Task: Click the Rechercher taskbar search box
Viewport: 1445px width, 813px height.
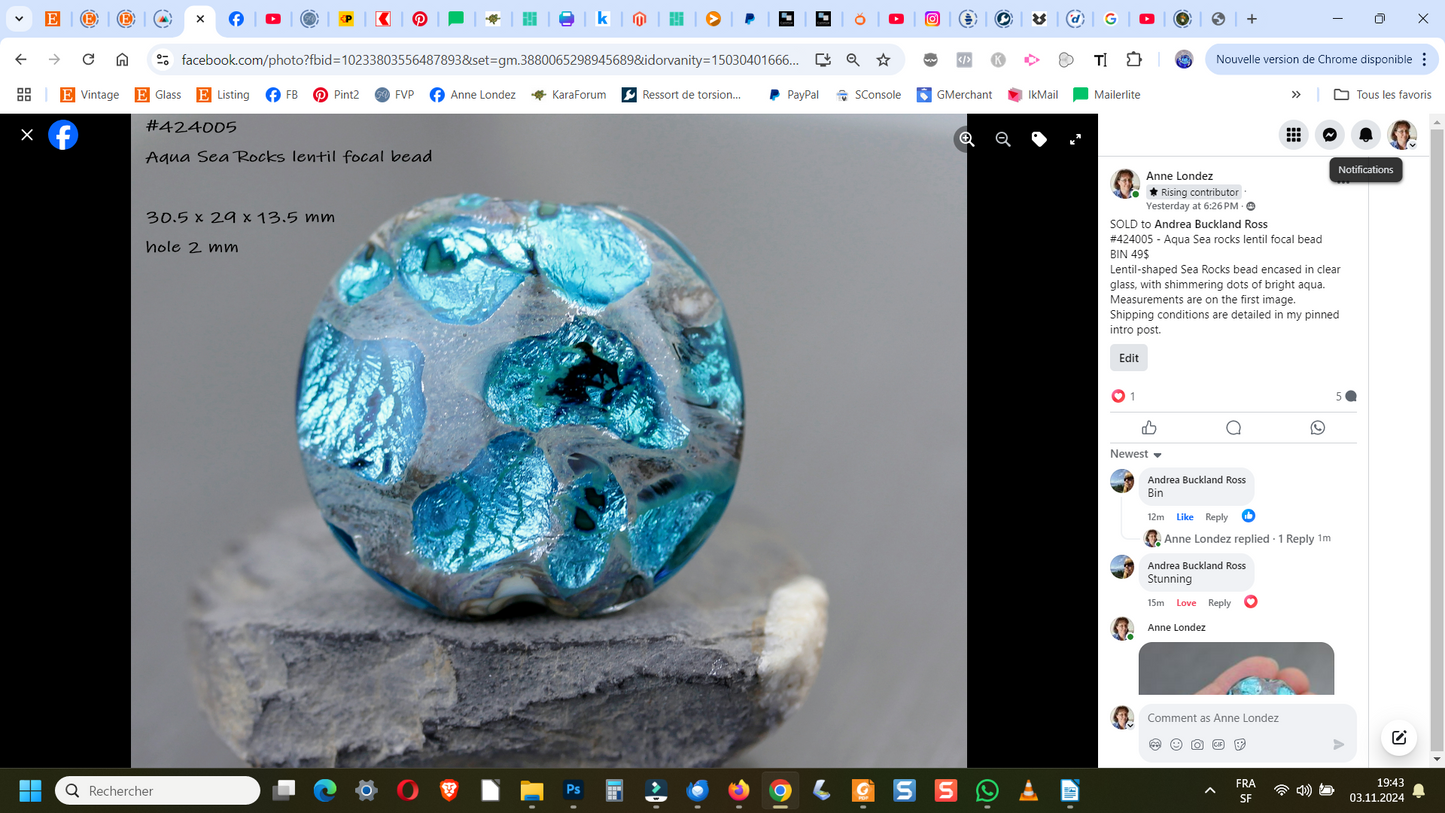Action: pos(158,791)
